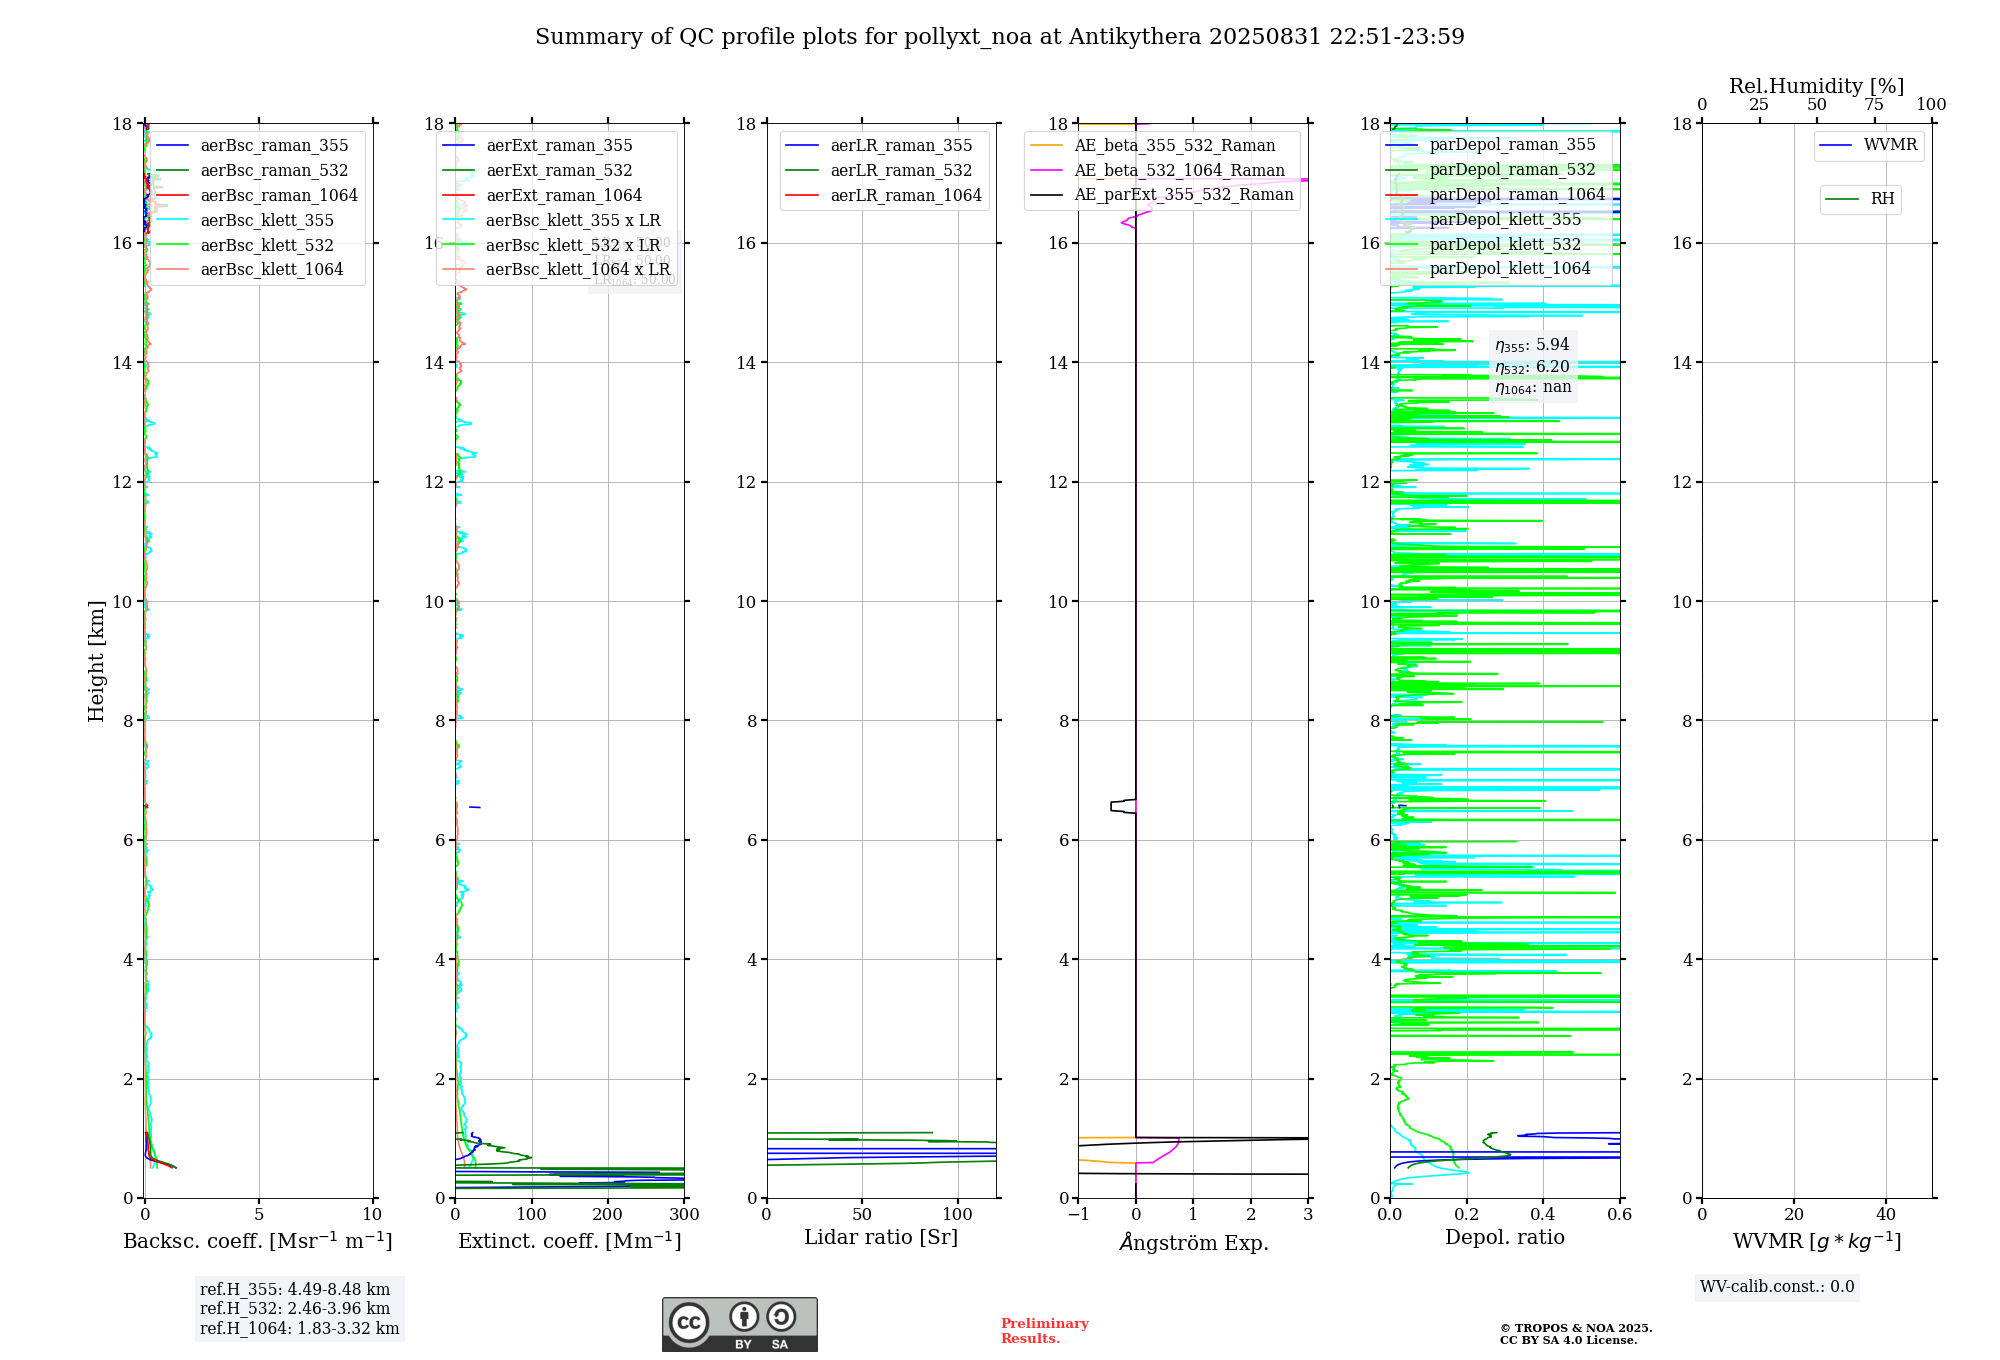Screen dimensions: 2000x1360
Task: Click the Height [km] axis label
Action: tap(96, 661)
